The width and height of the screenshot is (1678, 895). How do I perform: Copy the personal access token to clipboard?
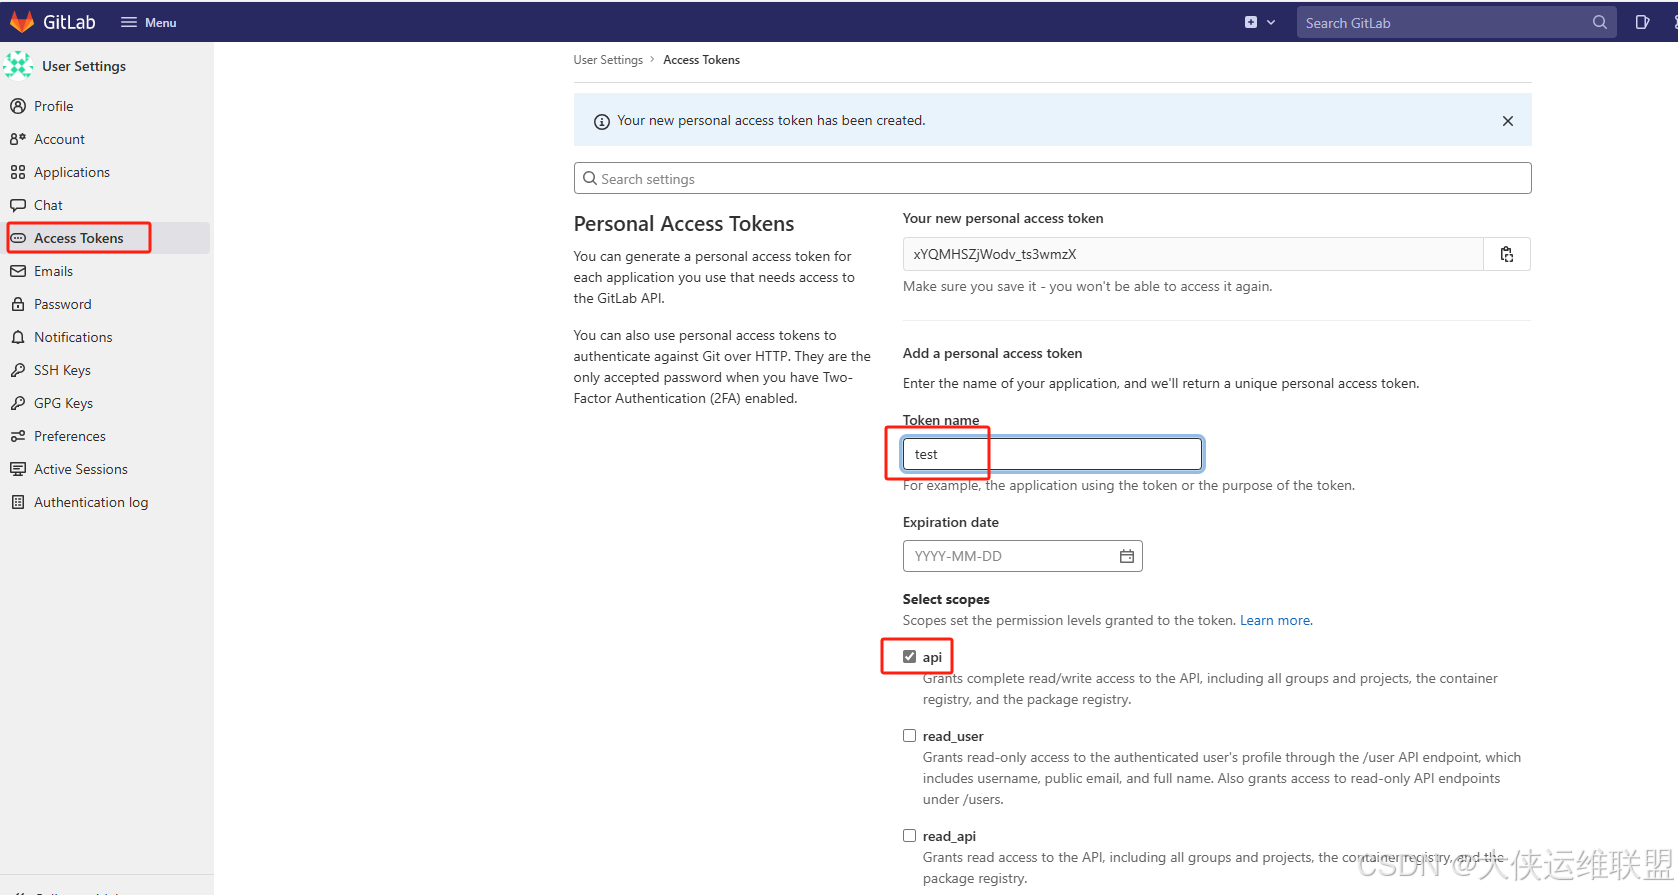[x=1507, y=254]
